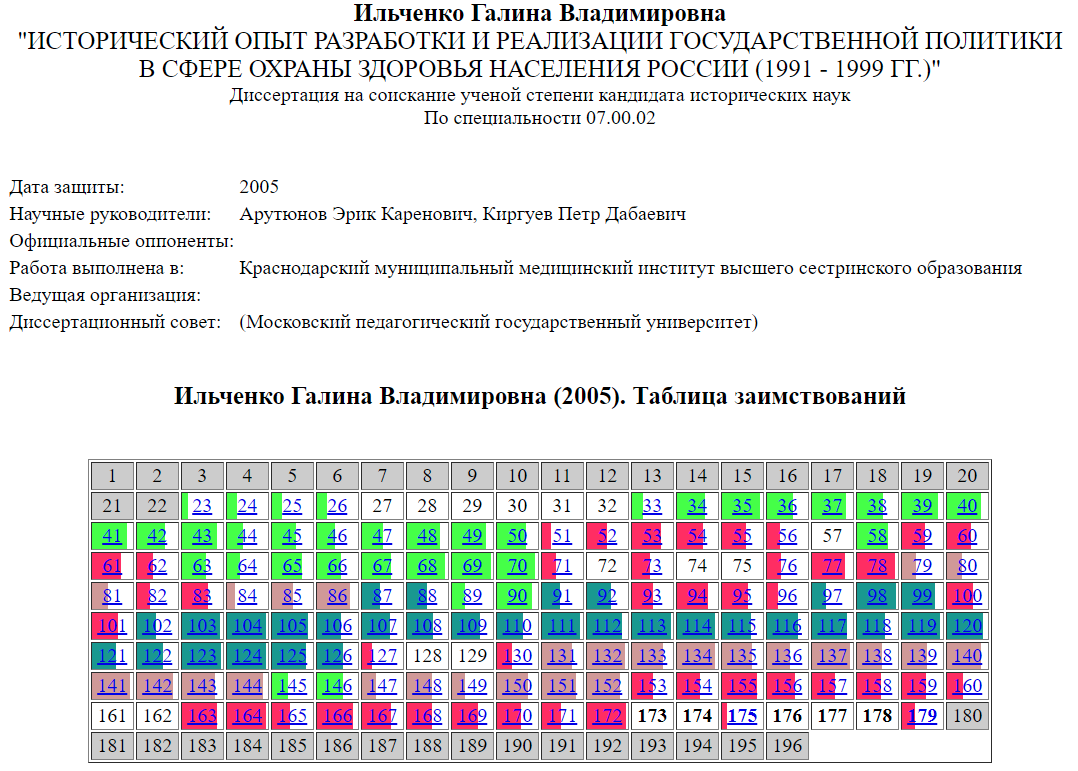Open page 172 link

click(607, 716)
